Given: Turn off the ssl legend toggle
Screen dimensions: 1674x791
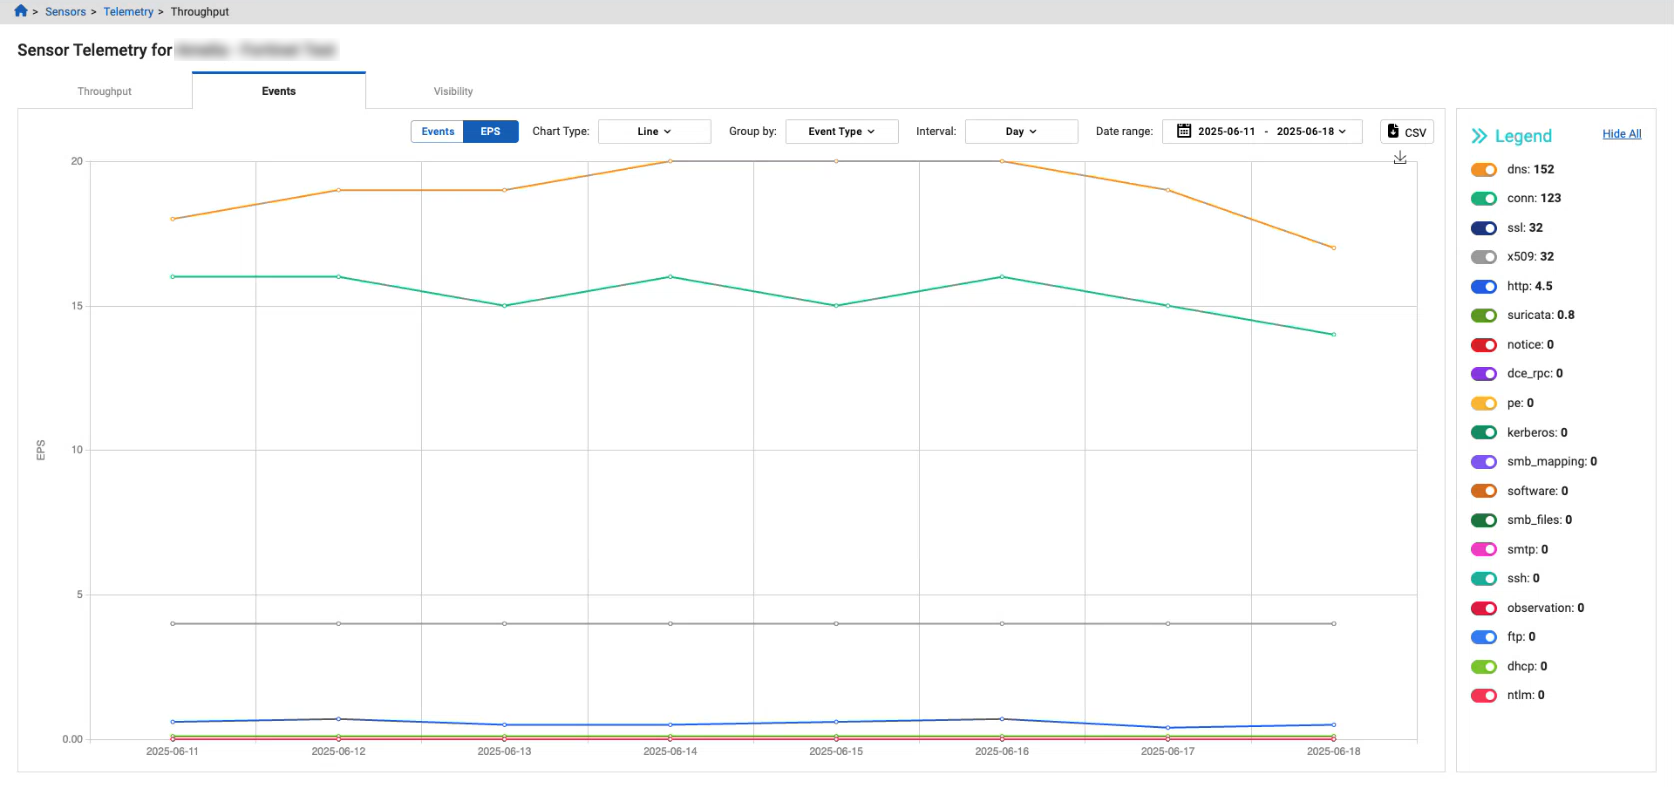Looking at the screenshot, I should coord(1484,228).
